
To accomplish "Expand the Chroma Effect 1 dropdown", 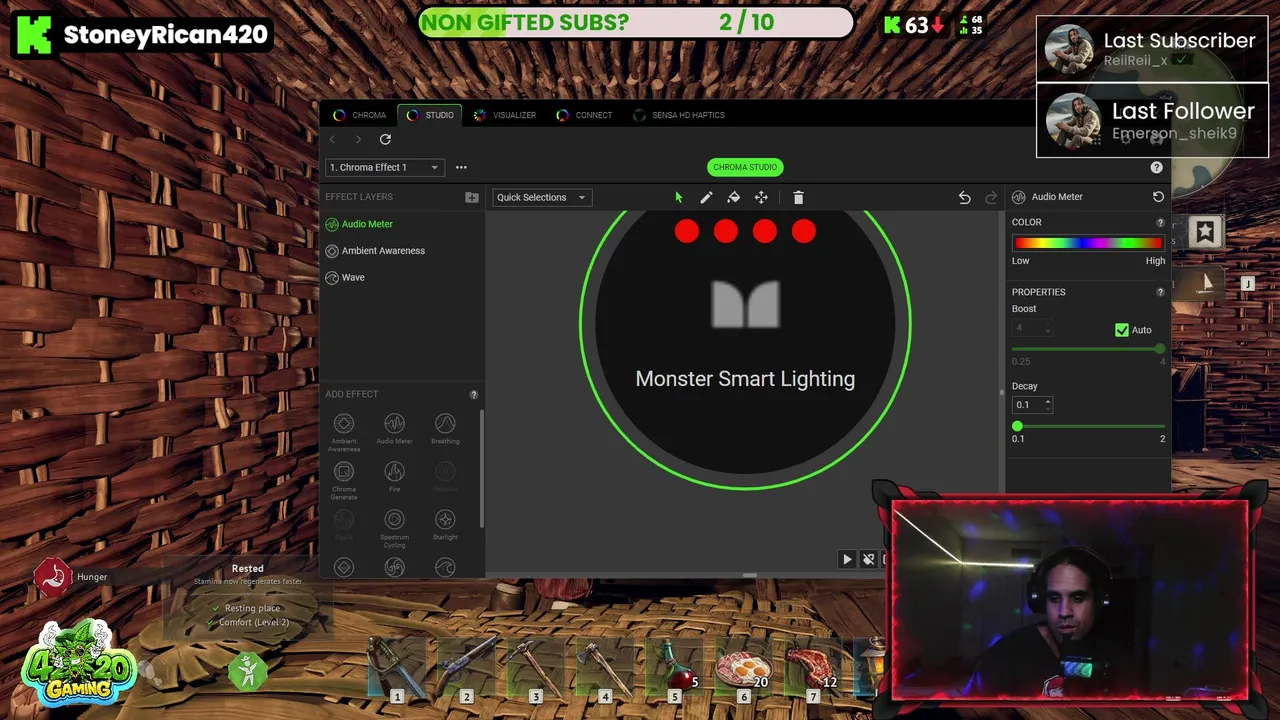I will click(x=384, y=167).
